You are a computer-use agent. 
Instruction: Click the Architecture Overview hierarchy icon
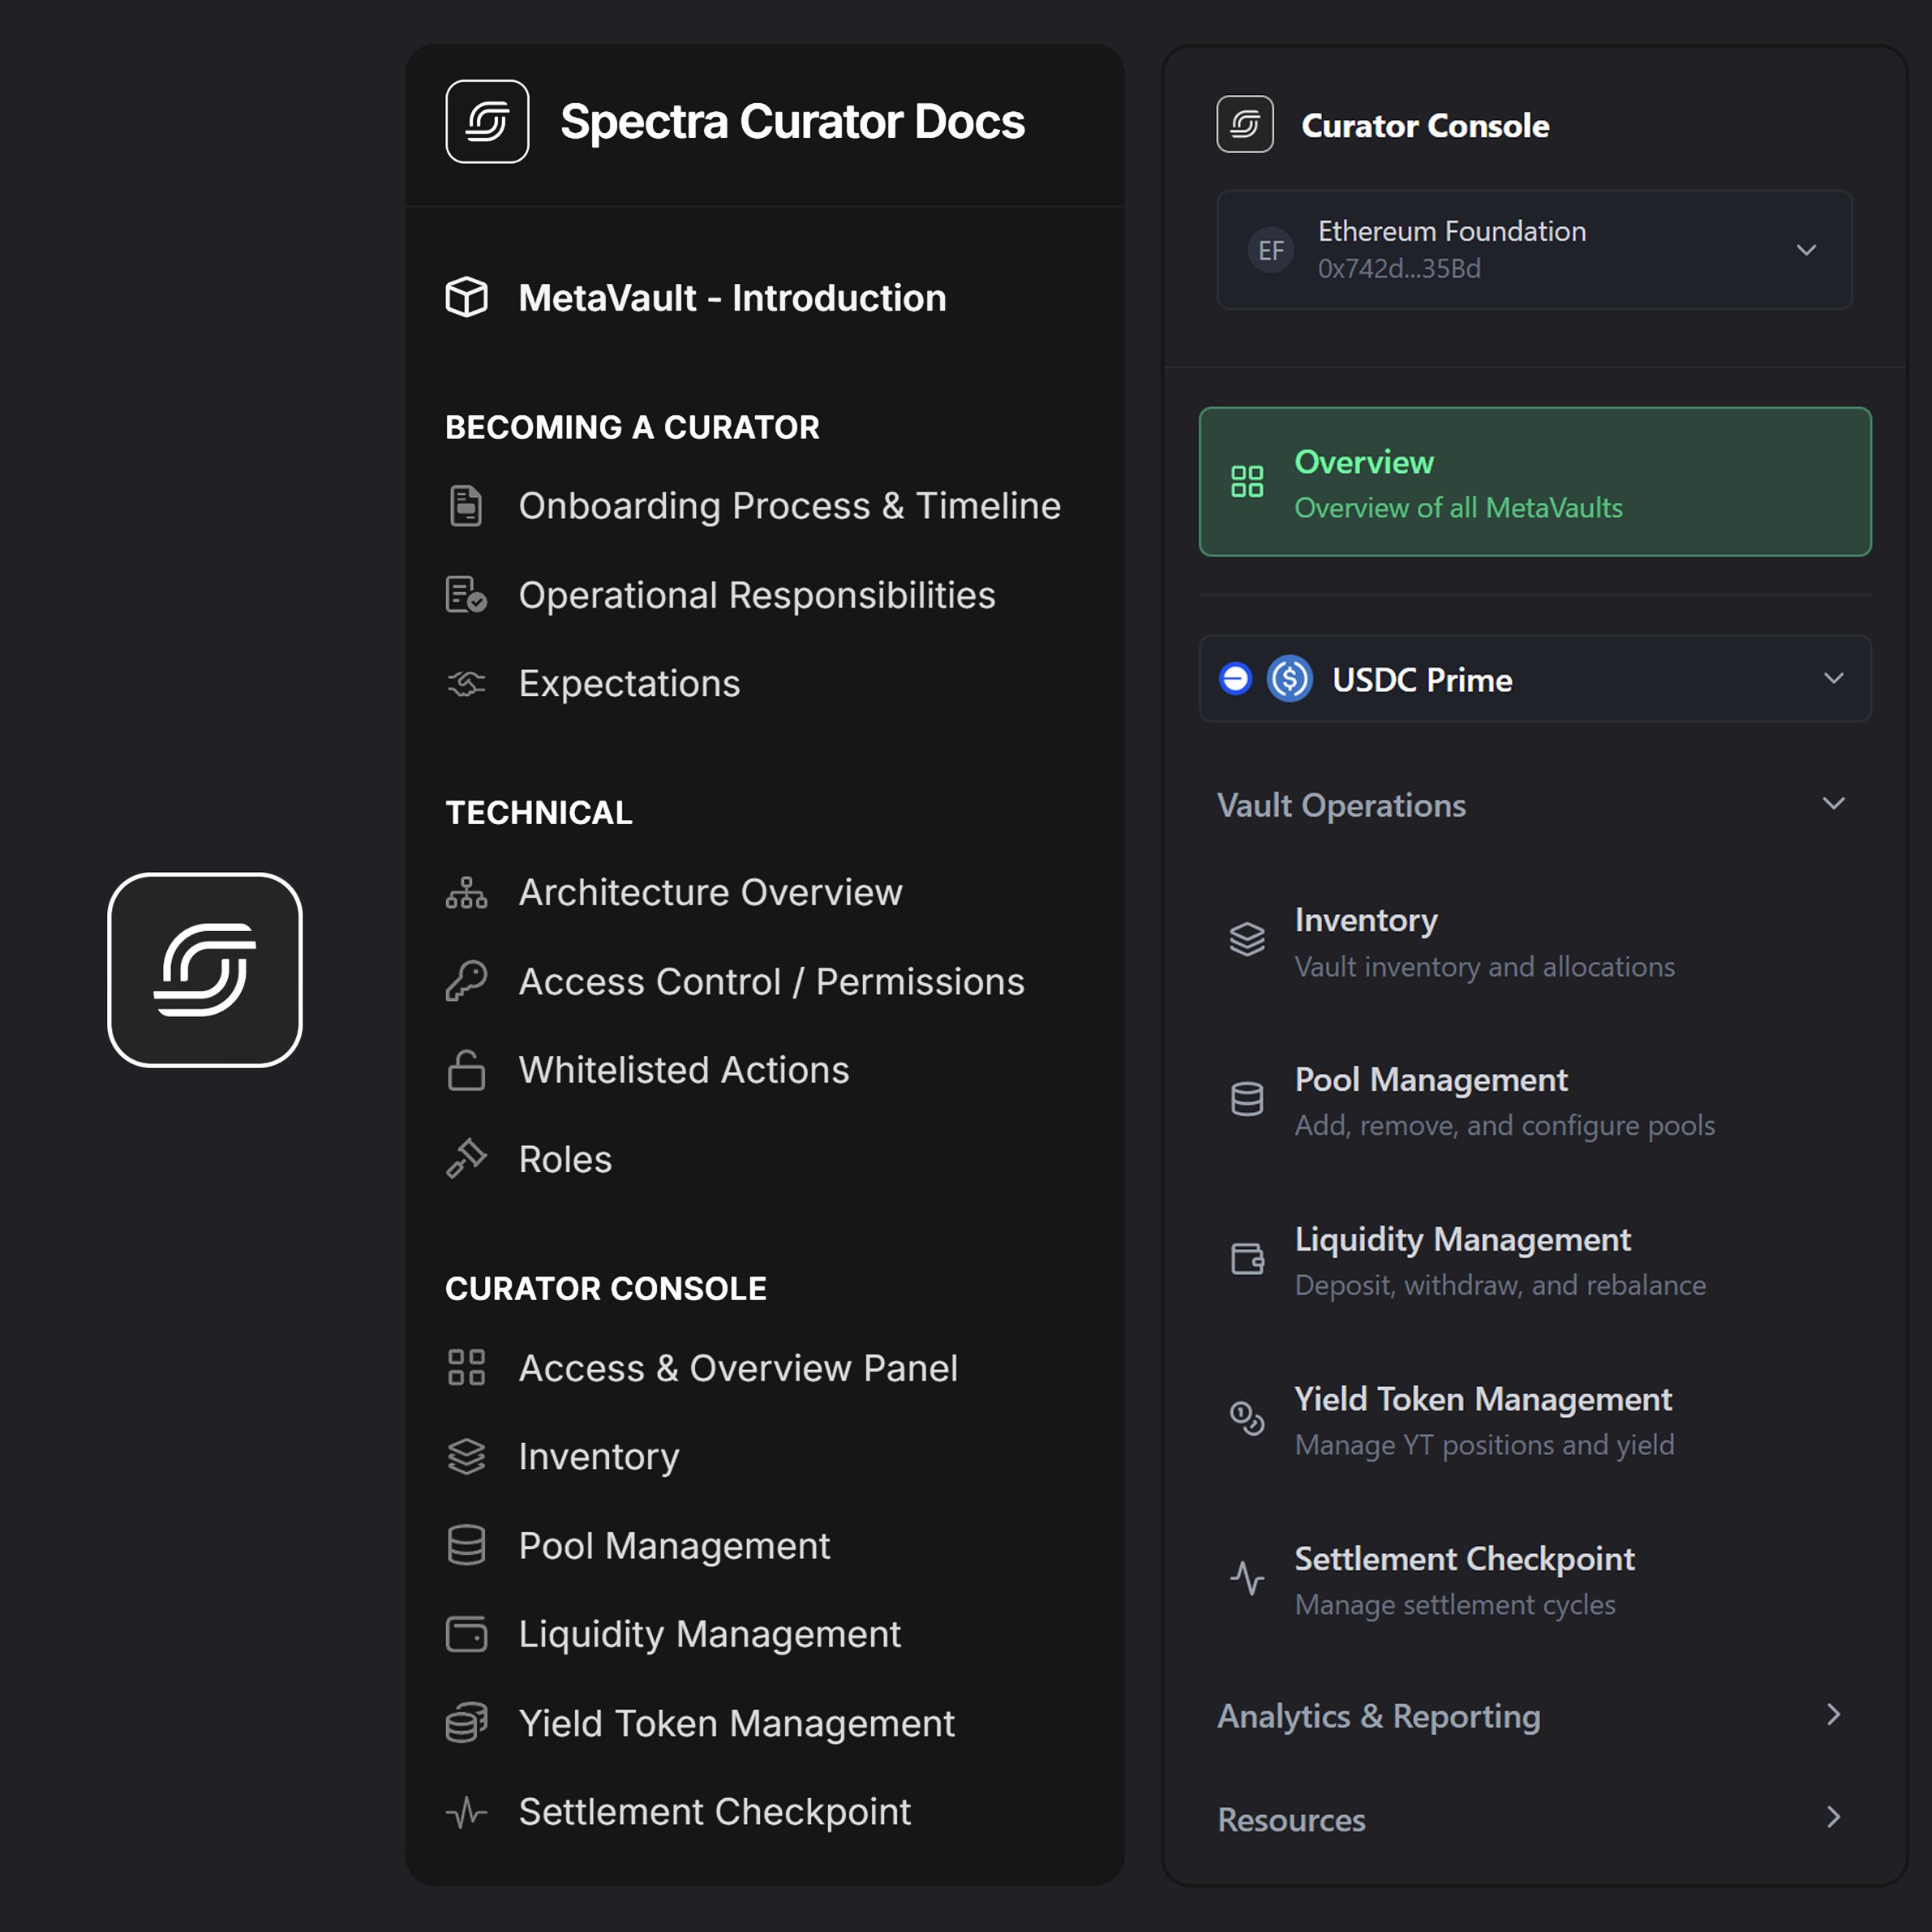[x=466, y=892]
